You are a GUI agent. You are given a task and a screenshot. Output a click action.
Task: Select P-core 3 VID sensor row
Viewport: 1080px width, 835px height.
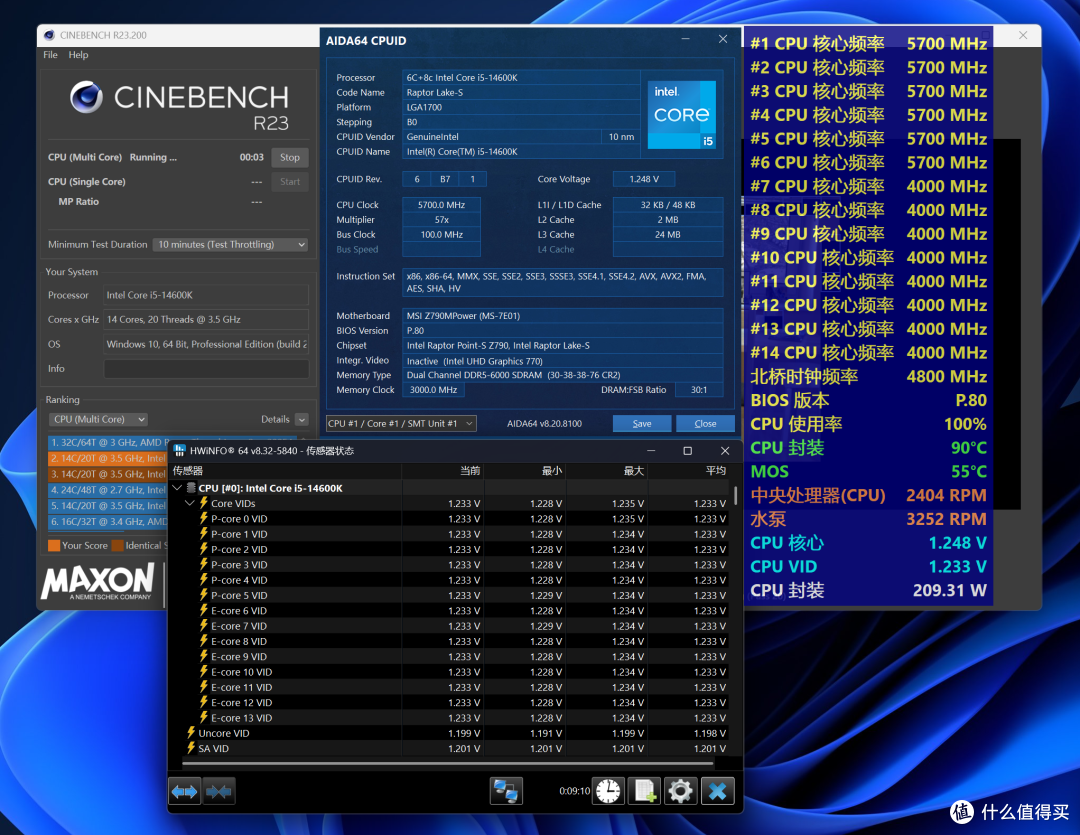point(451,564)
